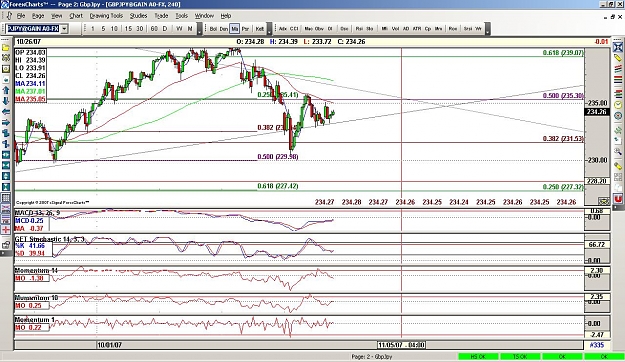Open the Page menu
The image size is (625, 362).
(x=38, y=16)
